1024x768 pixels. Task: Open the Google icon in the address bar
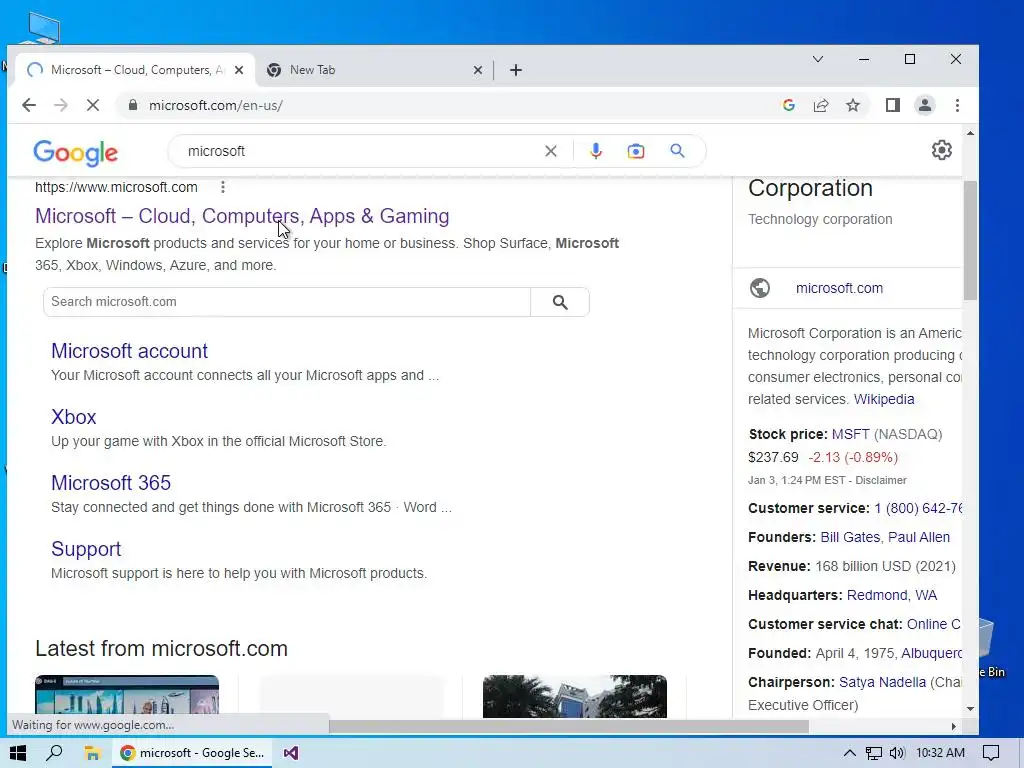coord(789,105)
